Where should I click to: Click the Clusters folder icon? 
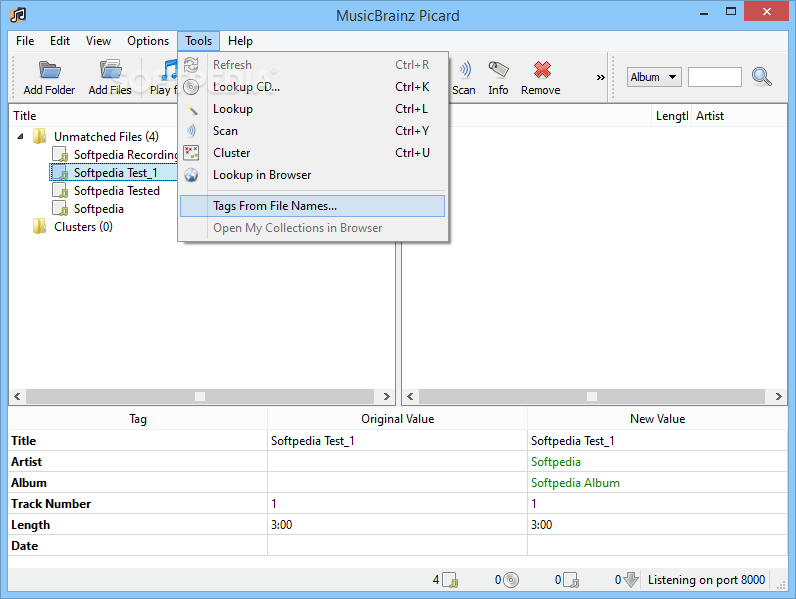pos(40,226)
